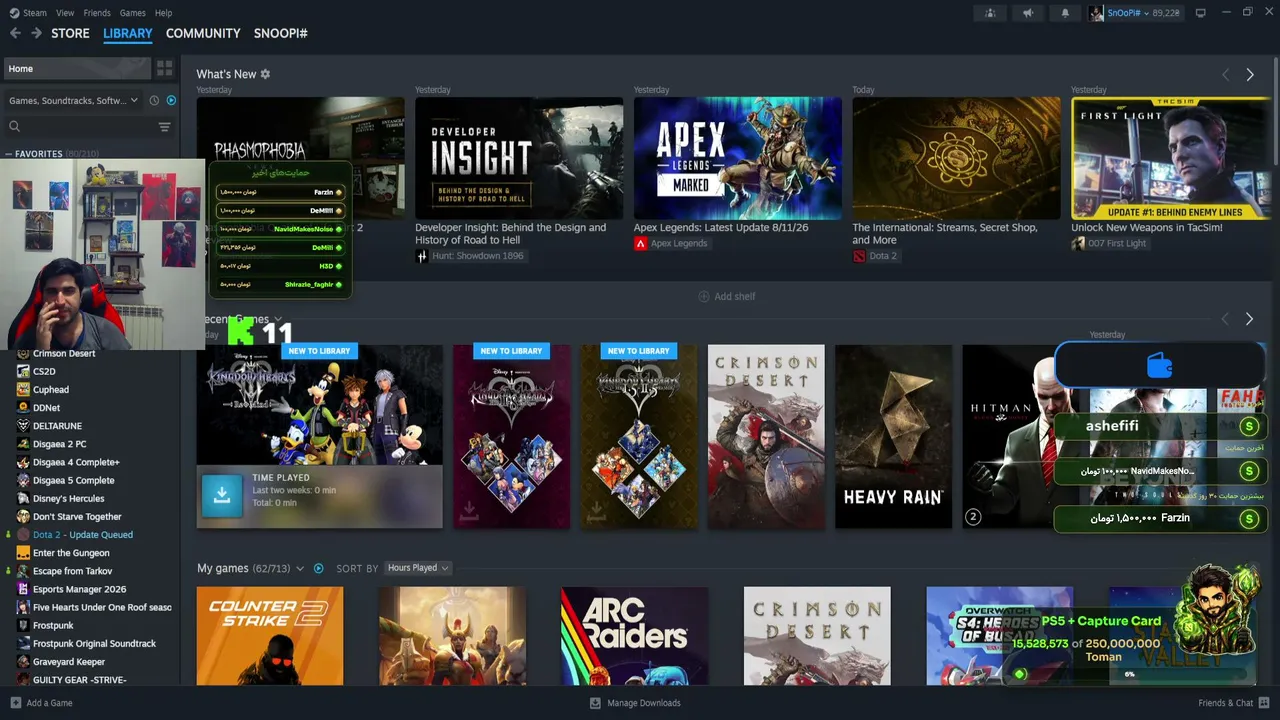Open The International news thumbnail

click(956, 158)
